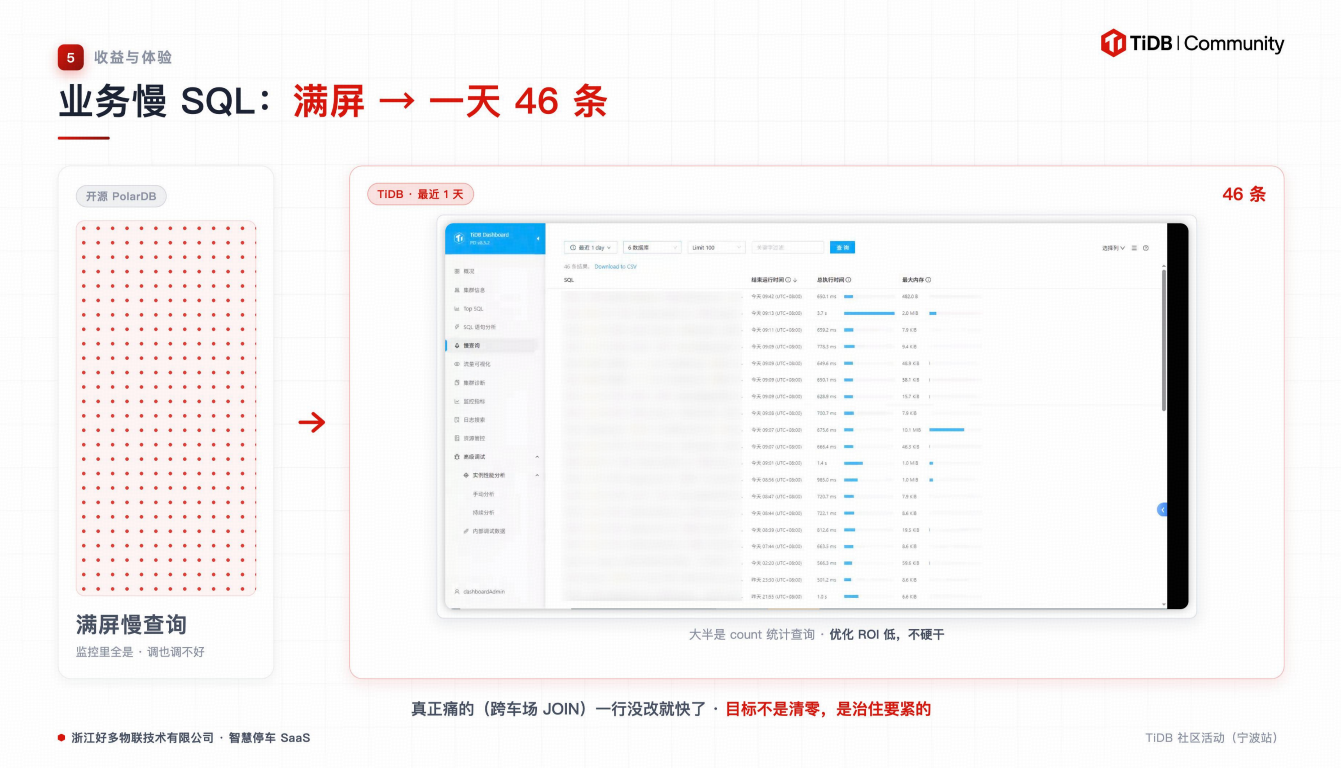Click the 今天 09:13 timestamp cell
Image resolution: width=1341 pixels, height=768 pixels.
776,313
